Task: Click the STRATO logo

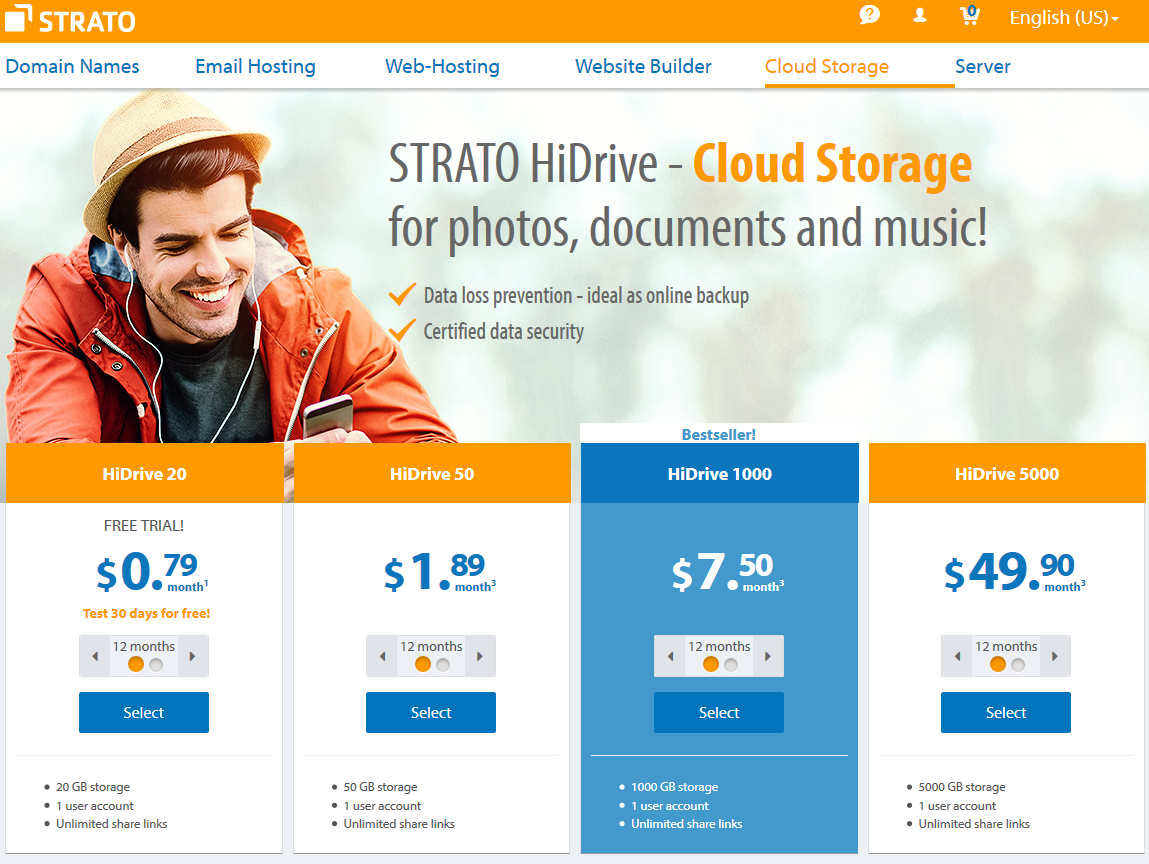Action: click(70, 20)
